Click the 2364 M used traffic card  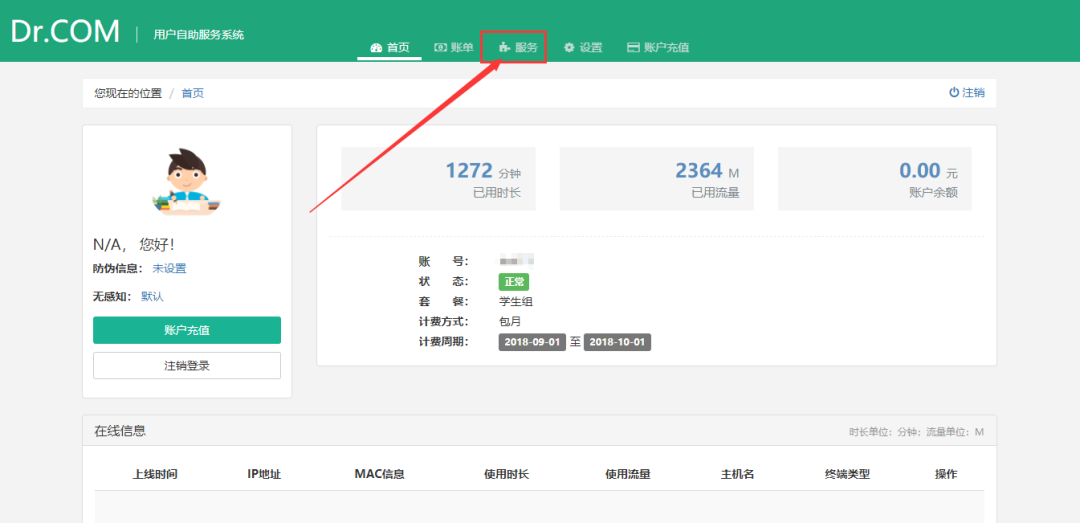[656, 179]
